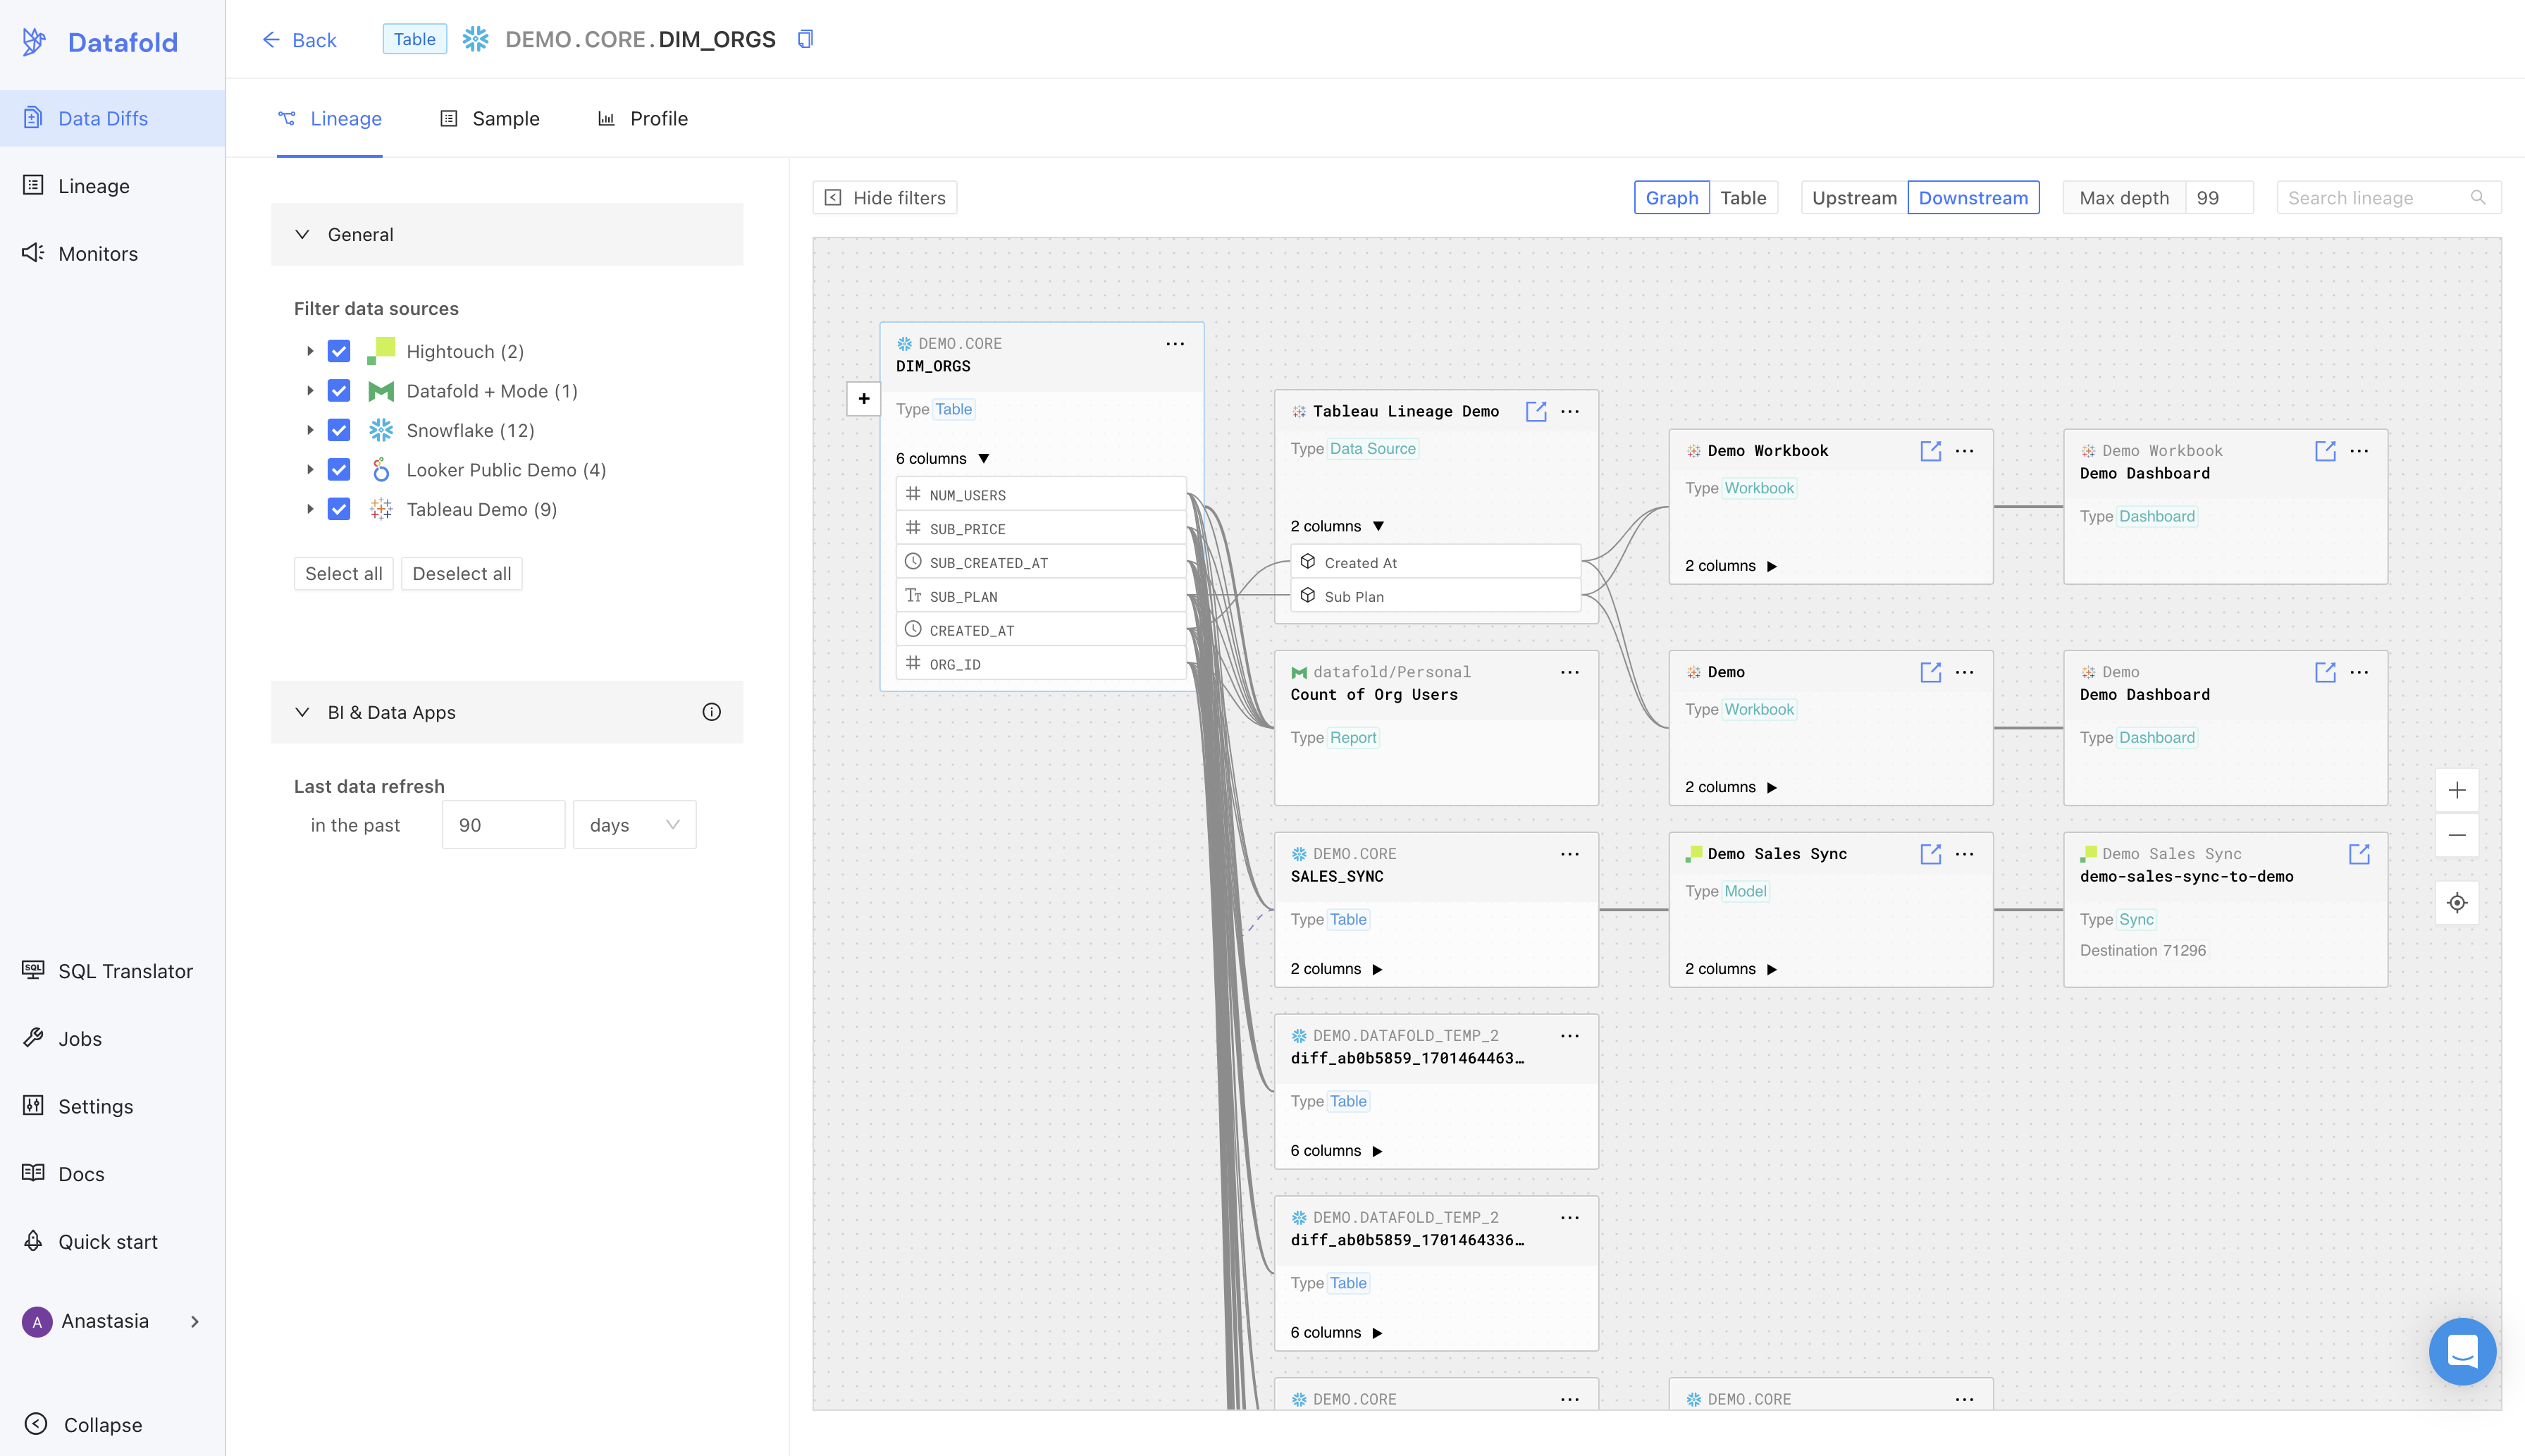Image resolution: width=2525 pixels, height=1456 pixels.
Task: Zoom out of the lineage graph
Action: point(2457,835)
